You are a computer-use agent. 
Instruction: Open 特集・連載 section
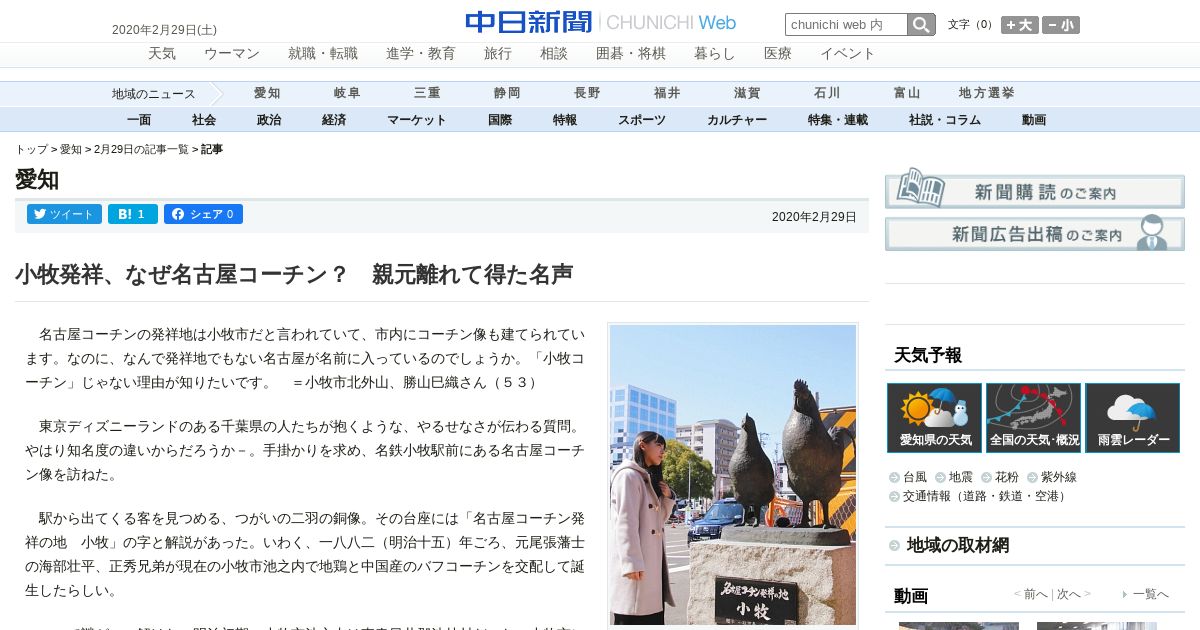point(838,120)
